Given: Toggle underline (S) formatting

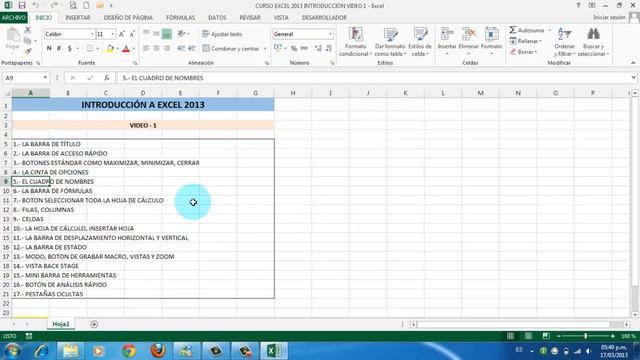Looking at the screenshot, I should click(70, 49).
